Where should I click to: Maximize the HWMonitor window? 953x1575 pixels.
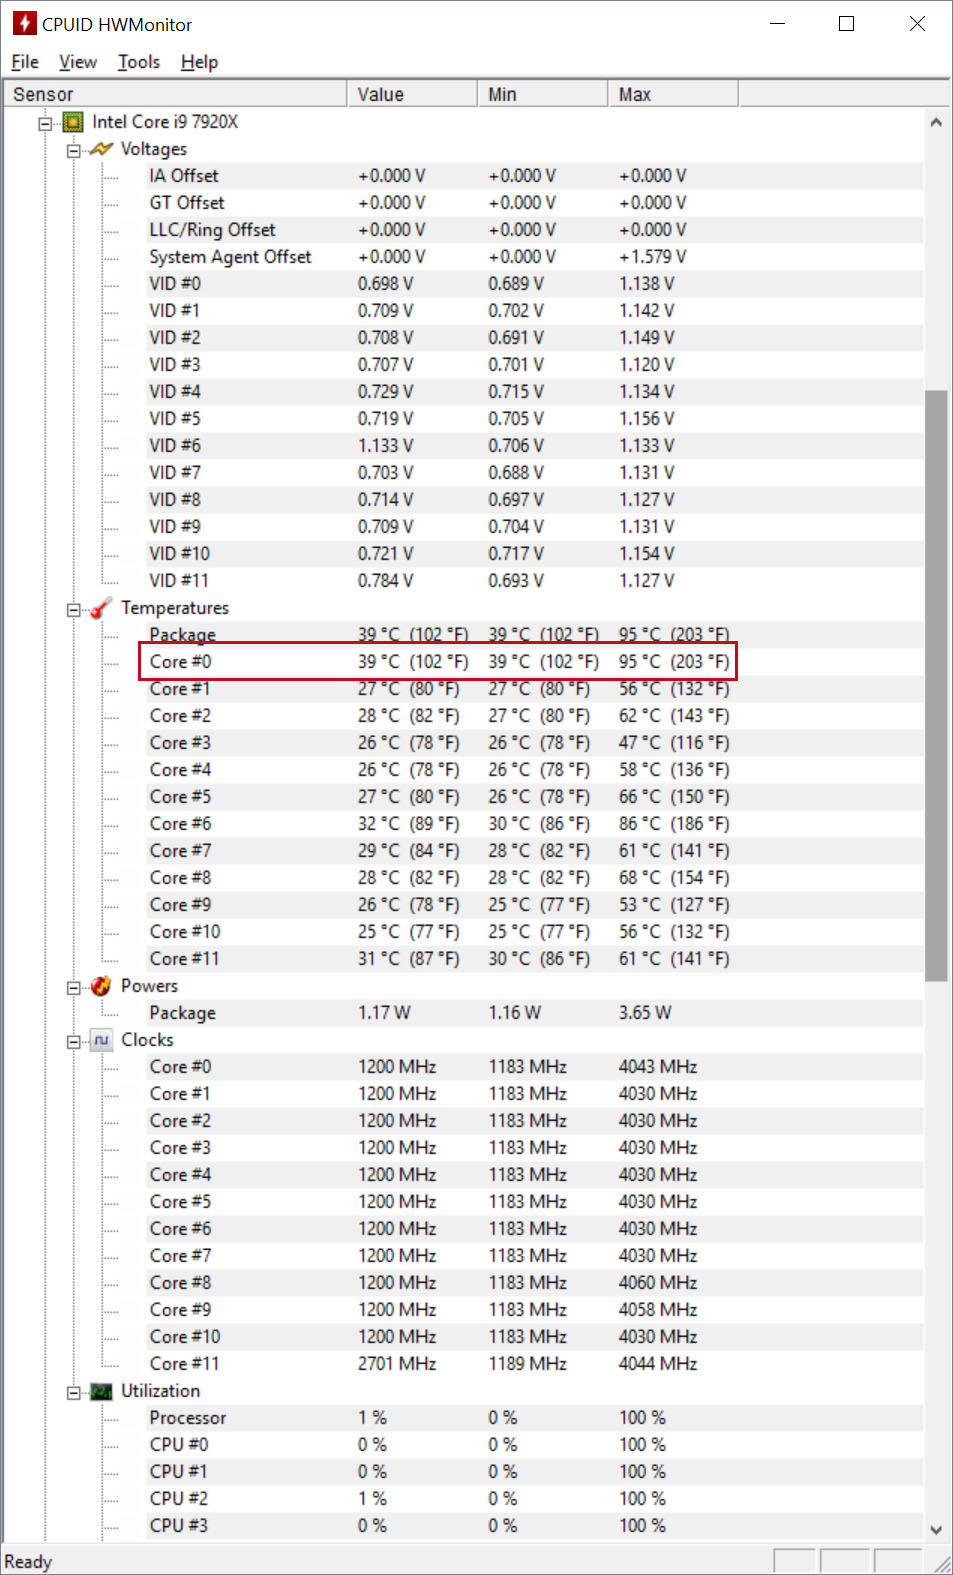846,24
